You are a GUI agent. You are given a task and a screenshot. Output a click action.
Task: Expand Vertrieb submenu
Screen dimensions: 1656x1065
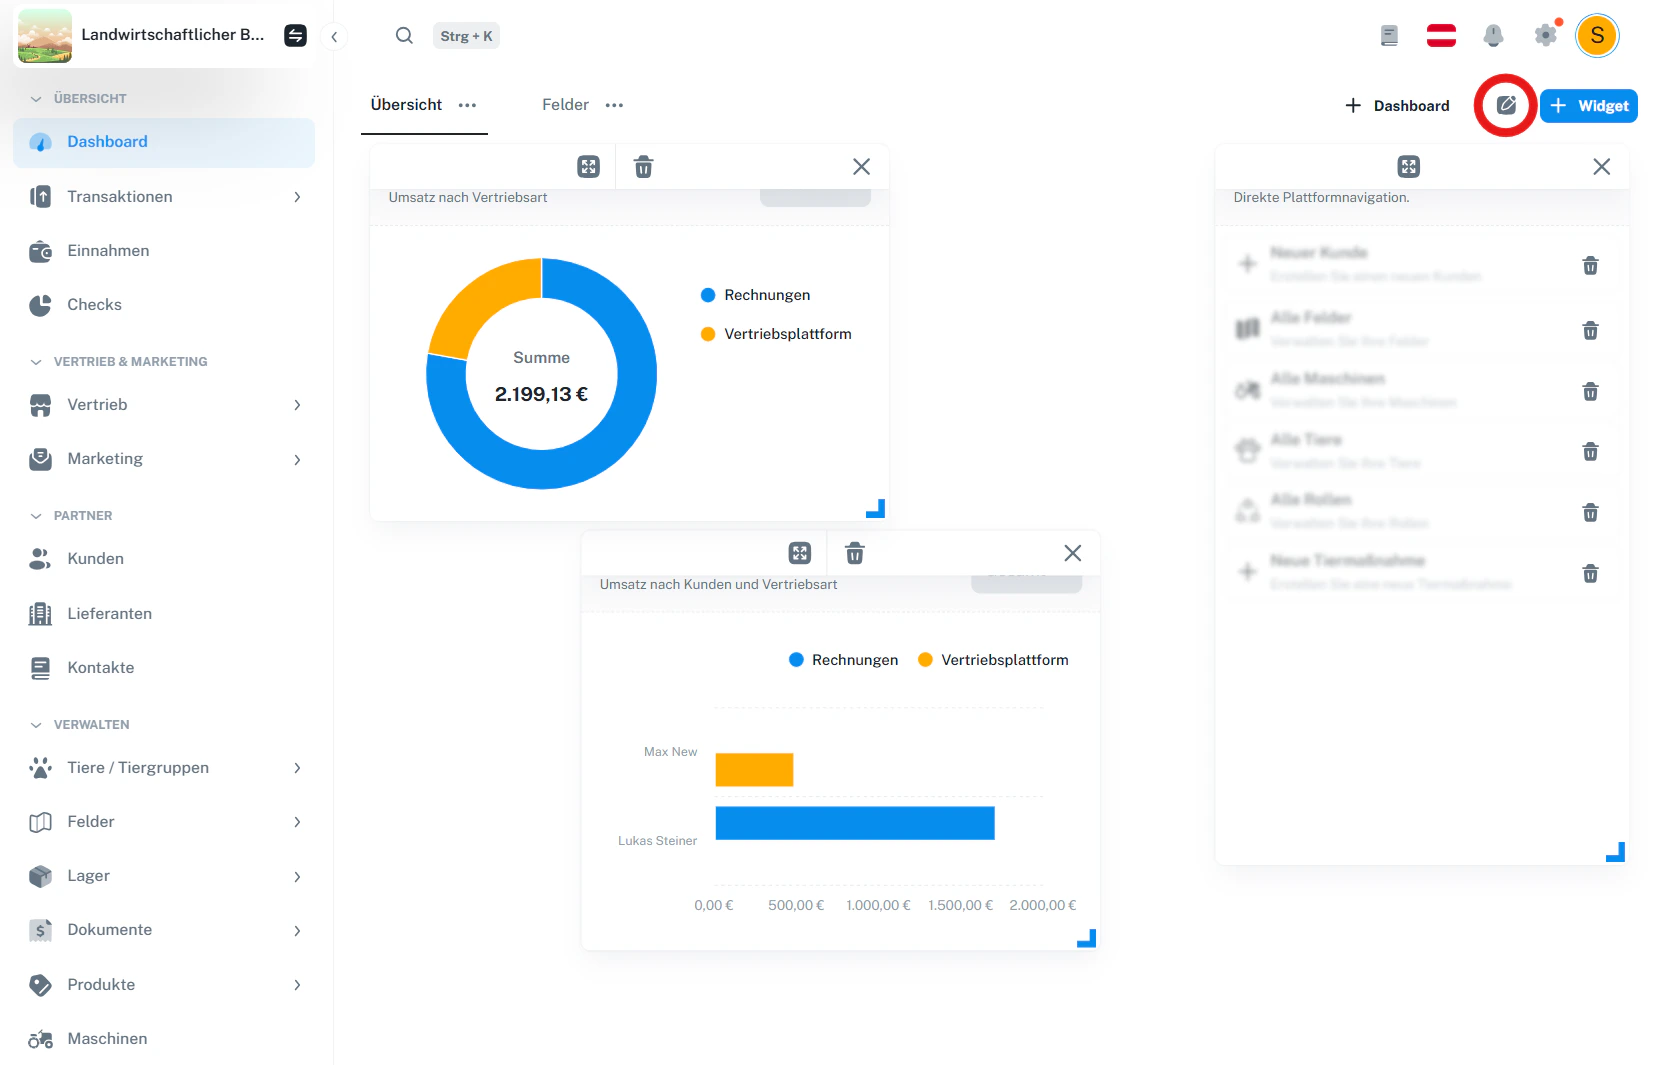[x=297, y=405]
